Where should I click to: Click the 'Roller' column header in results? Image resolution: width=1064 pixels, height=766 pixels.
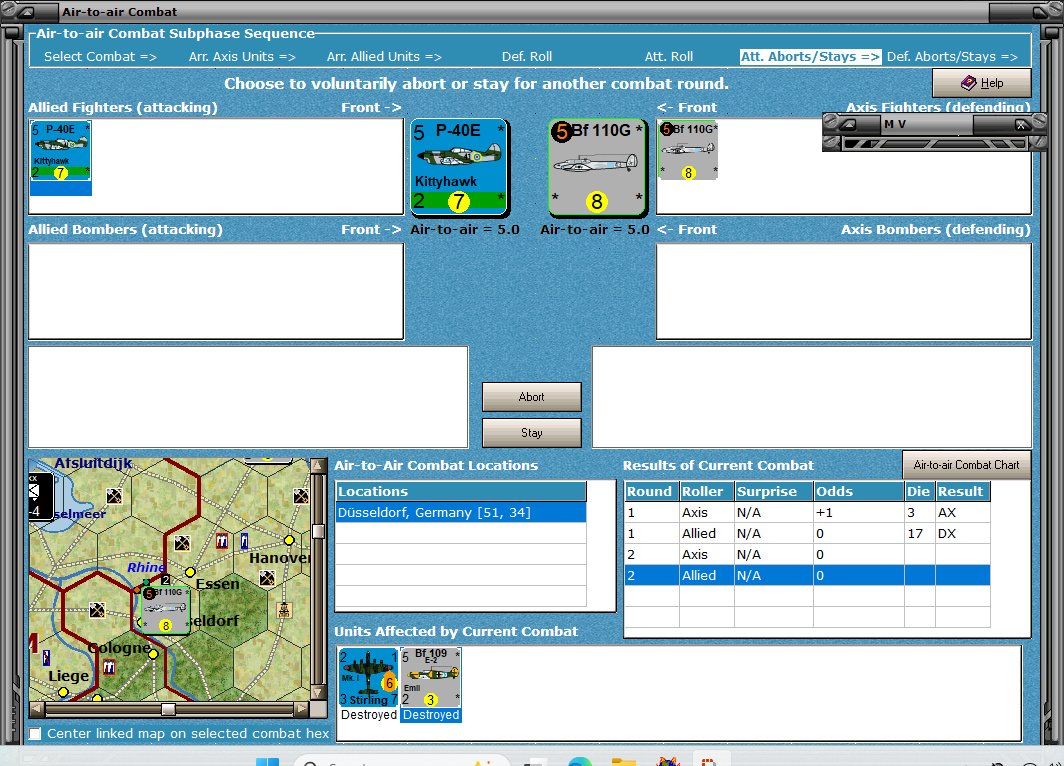(x=706, y=491)
